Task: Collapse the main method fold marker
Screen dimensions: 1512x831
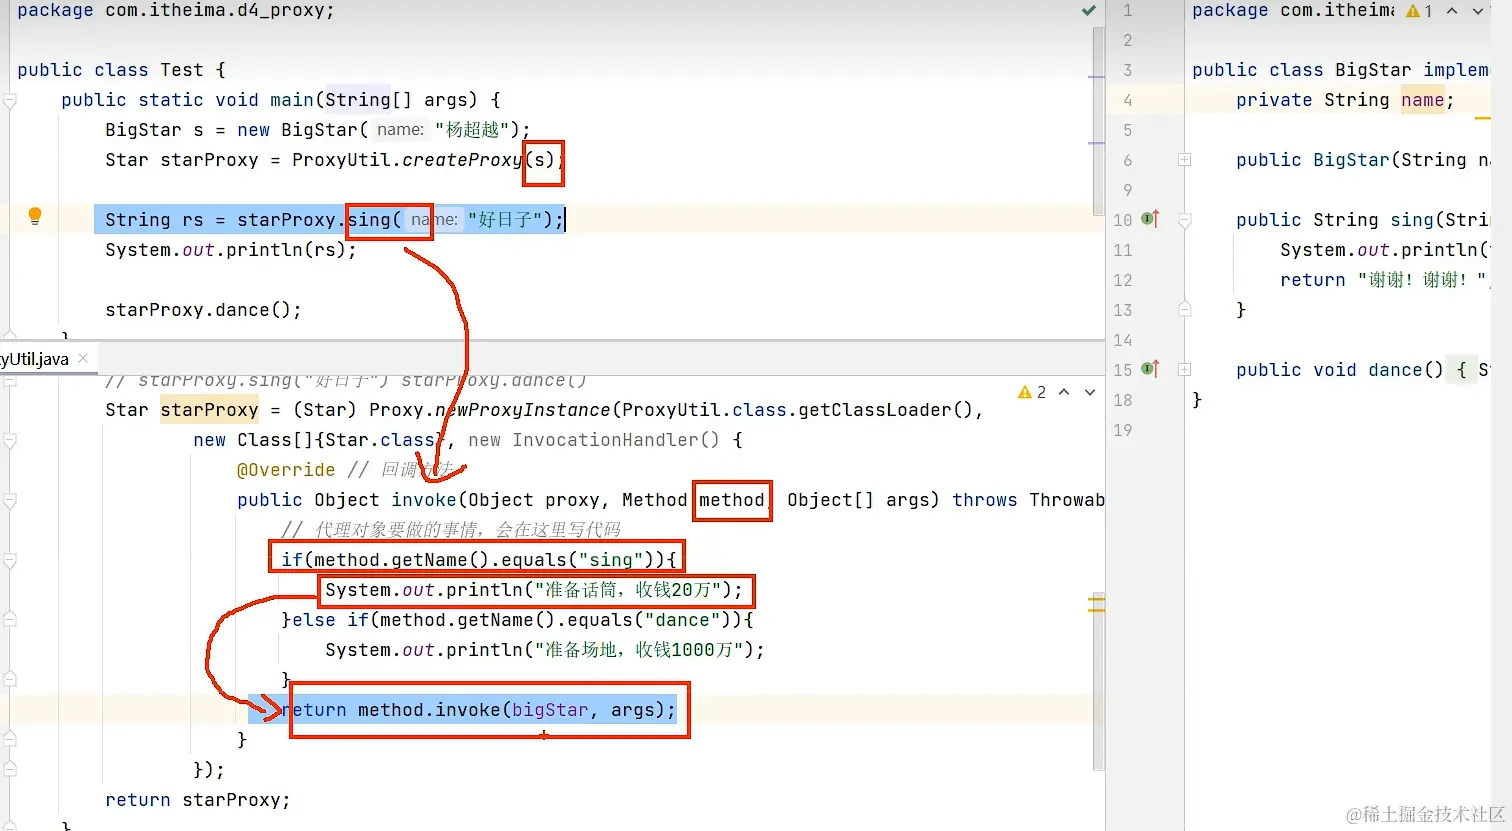Action: click(10, 100)
